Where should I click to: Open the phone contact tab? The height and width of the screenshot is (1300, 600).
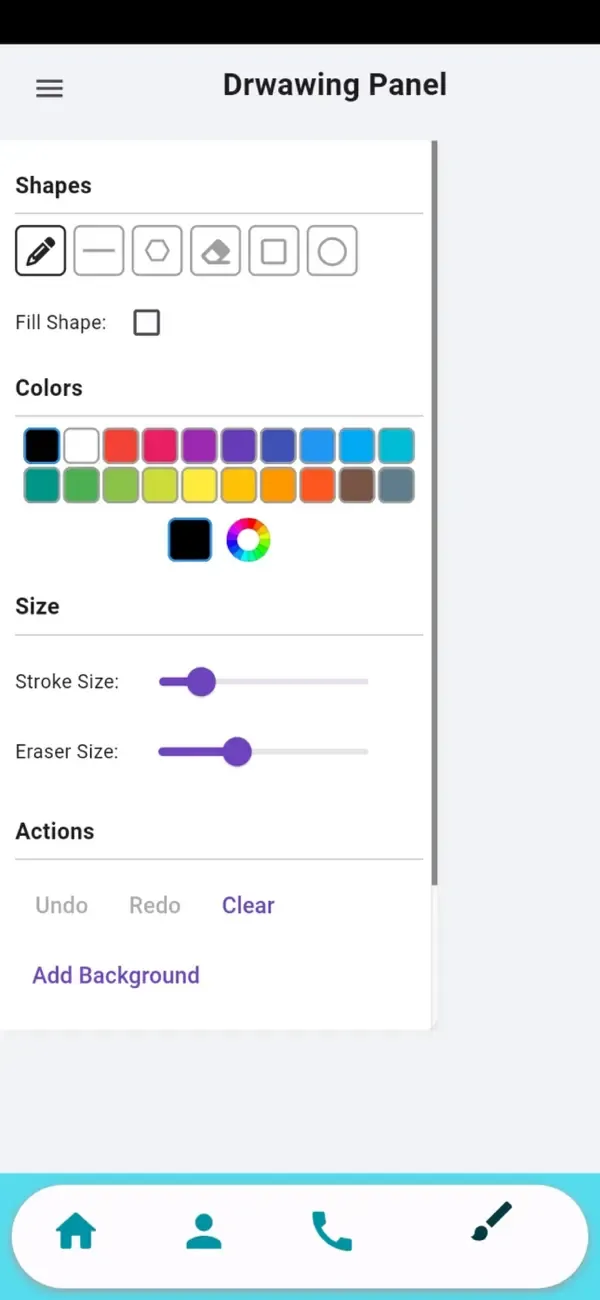coord(332,1231)
